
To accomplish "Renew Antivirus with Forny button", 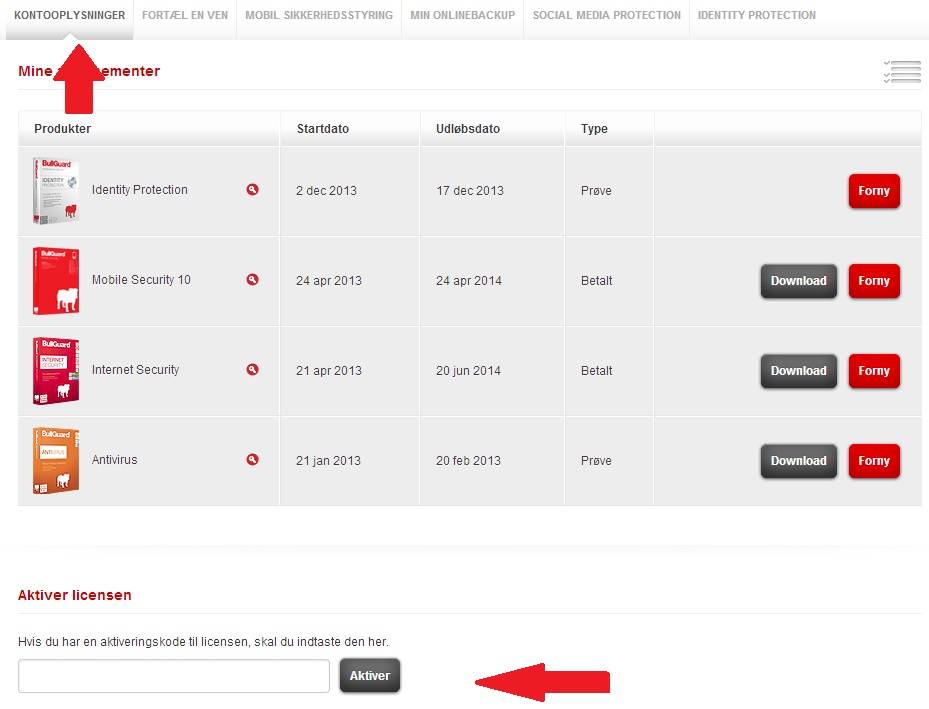I will click(874, 461).
